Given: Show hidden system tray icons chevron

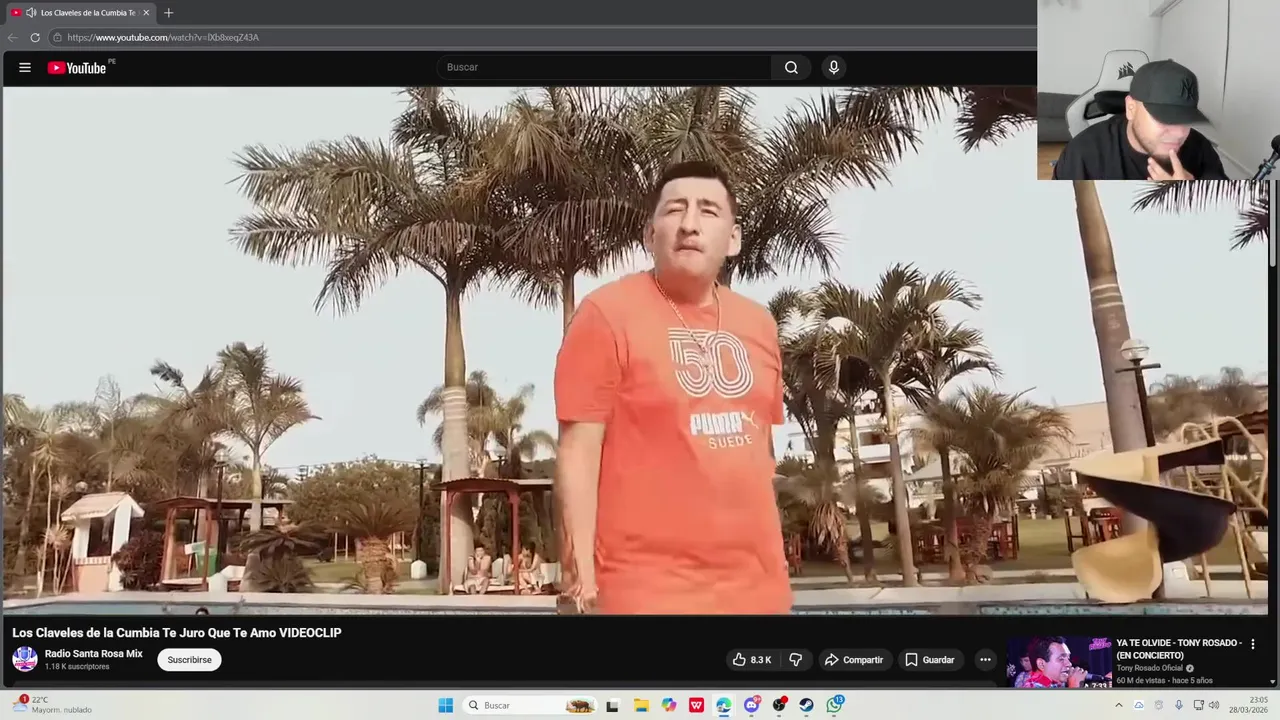Looking at the screenshot, I should click(1118, 705).
